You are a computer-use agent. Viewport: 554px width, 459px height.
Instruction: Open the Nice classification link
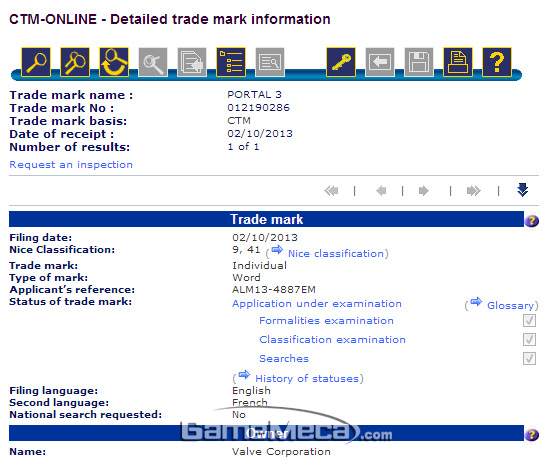coord(336,254)
